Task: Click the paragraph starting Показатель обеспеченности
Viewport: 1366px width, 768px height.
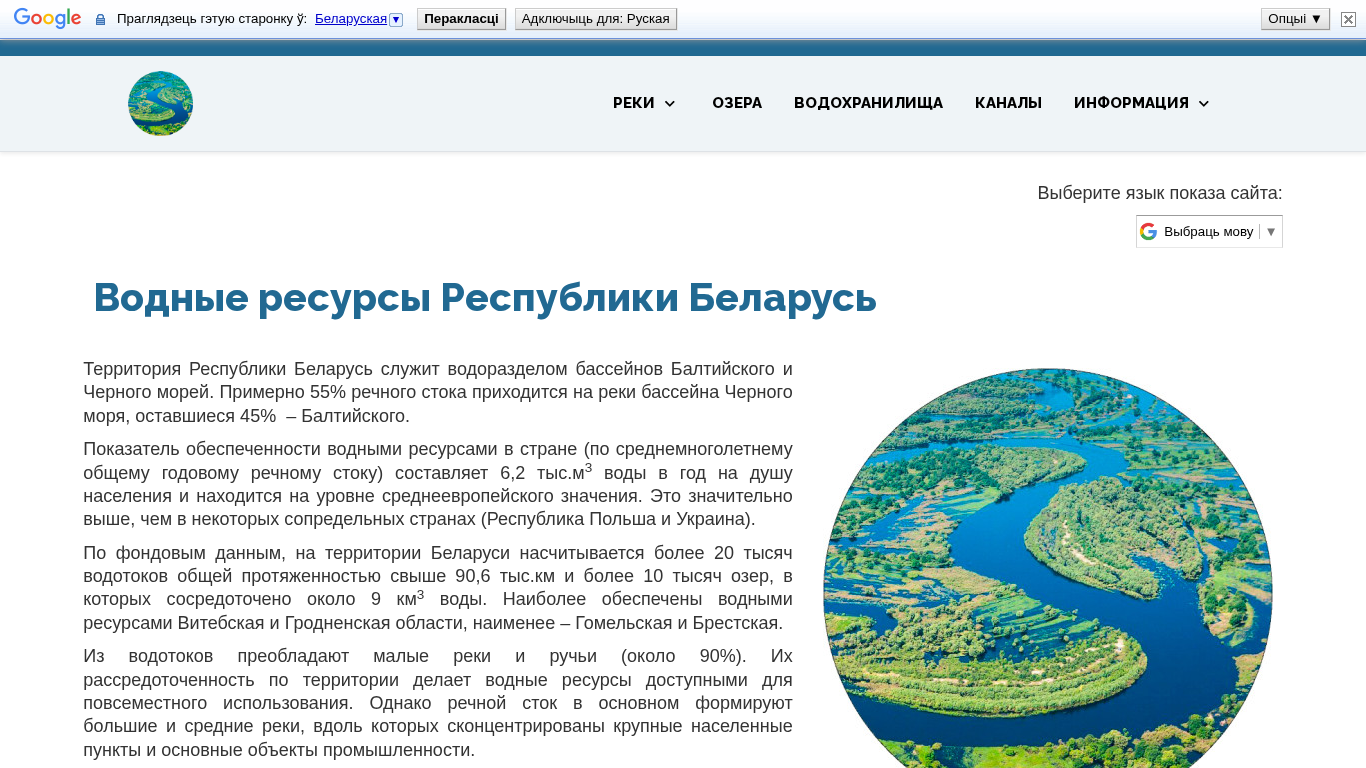Action: [x=438, y=484]
